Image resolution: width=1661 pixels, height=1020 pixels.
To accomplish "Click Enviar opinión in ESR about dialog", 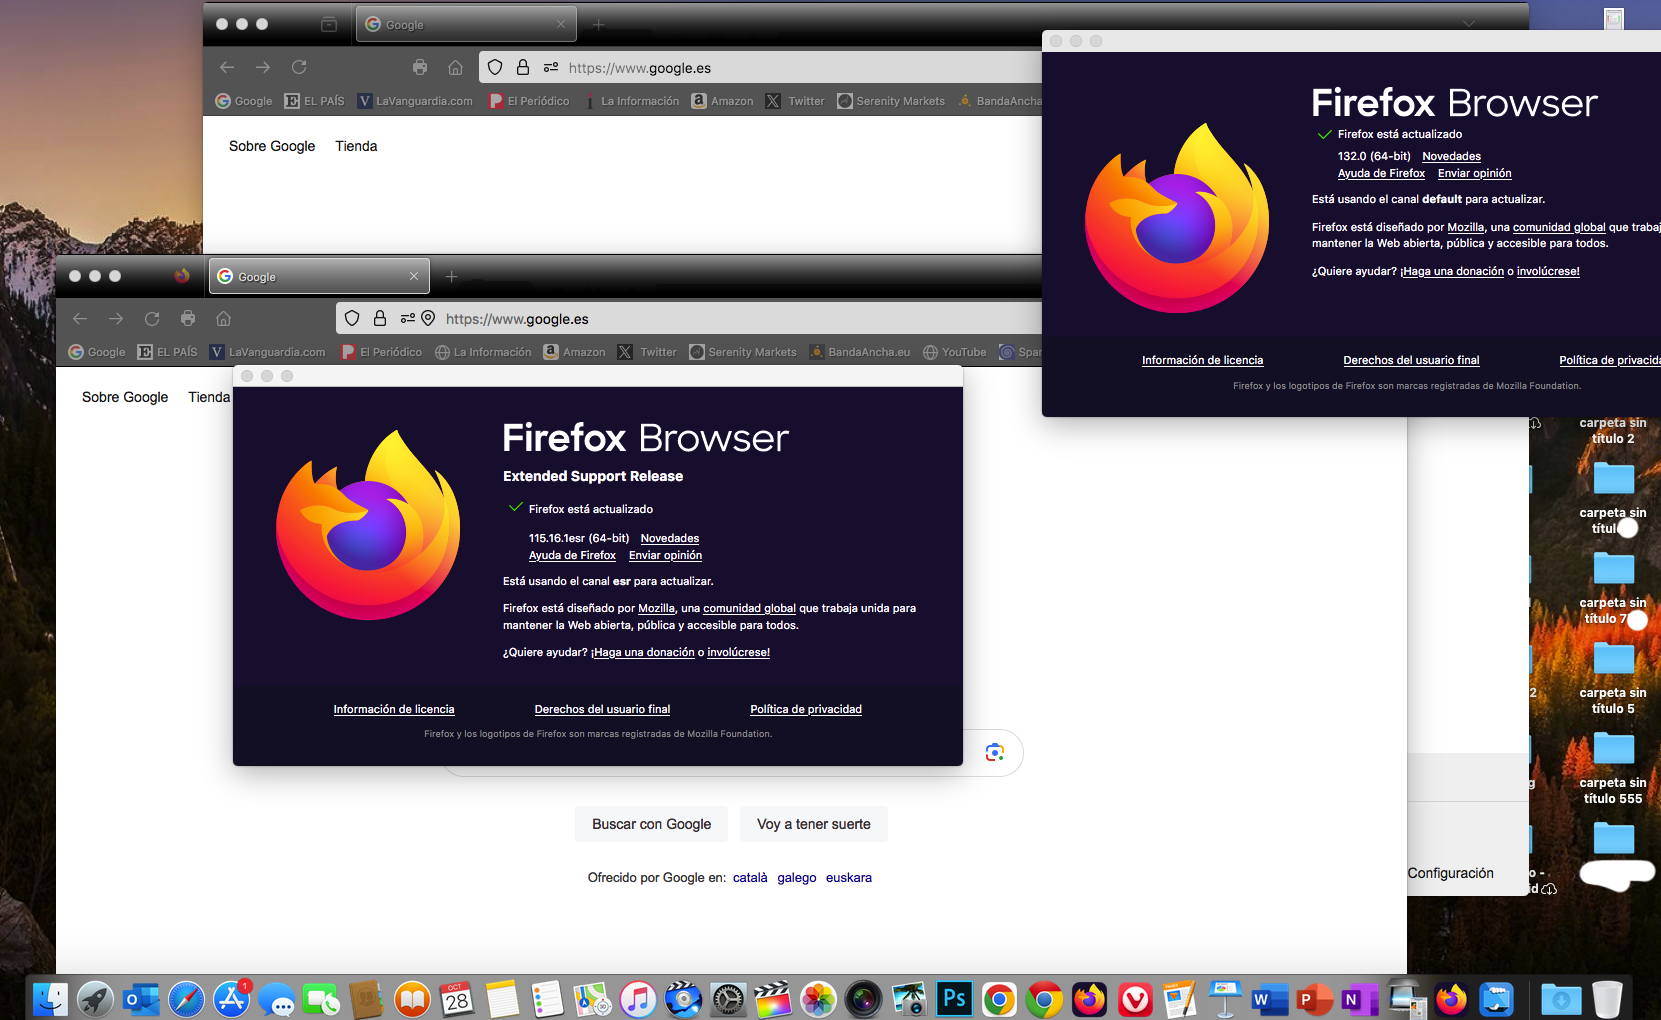I will 665,555.
